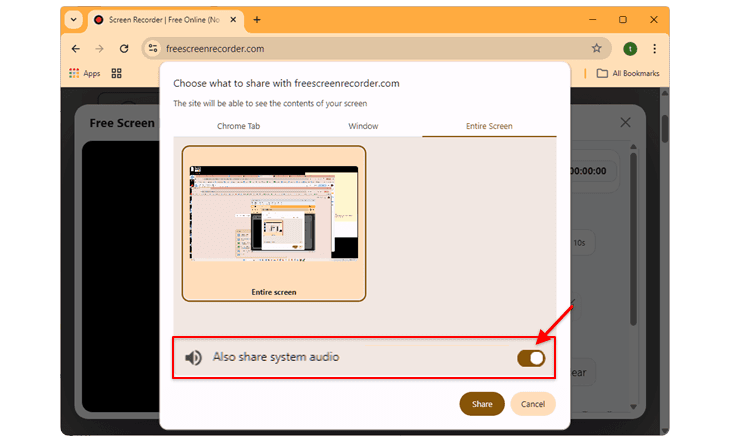Close the Free Screen recorder panel
Screen dimensions: 730x445
click(x=625, y=122)
